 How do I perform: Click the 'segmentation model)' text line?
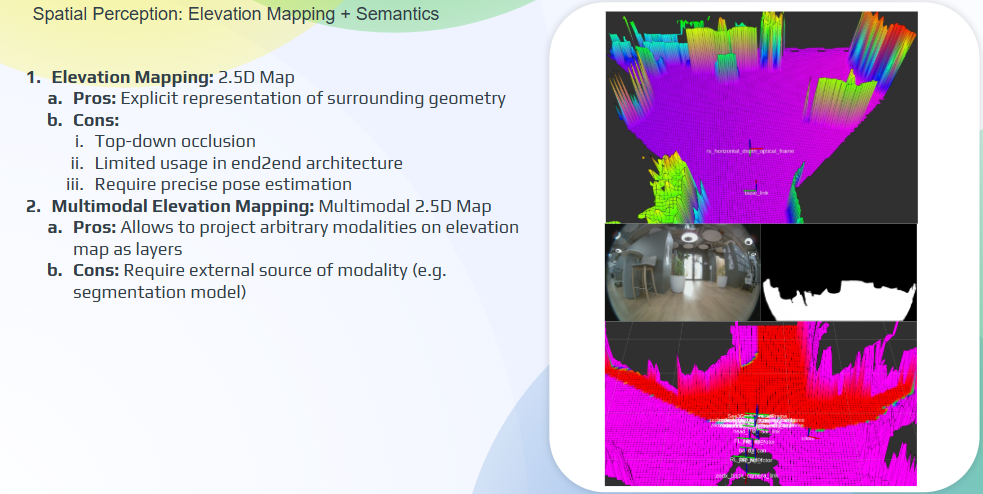click(x=159, y=292)
